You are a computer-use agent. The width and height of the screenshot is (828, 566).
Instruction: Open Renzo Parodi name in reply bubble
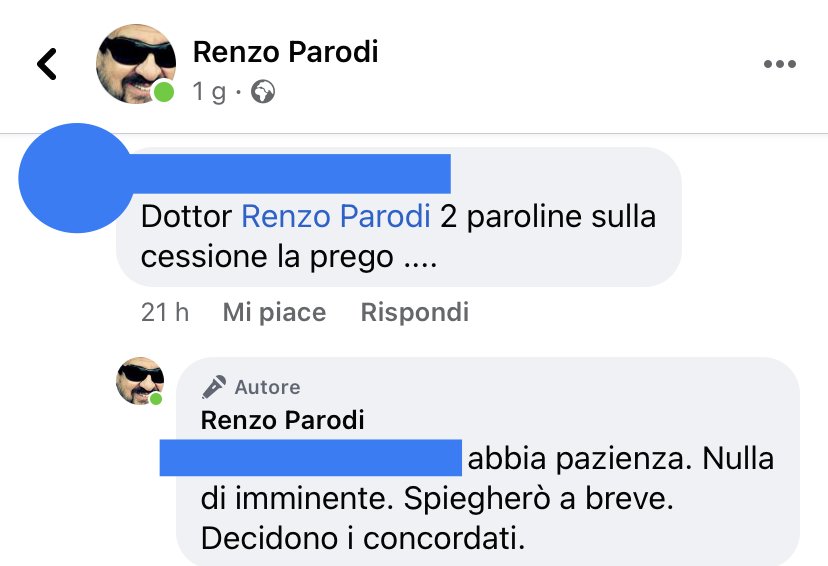pos(283,420)
